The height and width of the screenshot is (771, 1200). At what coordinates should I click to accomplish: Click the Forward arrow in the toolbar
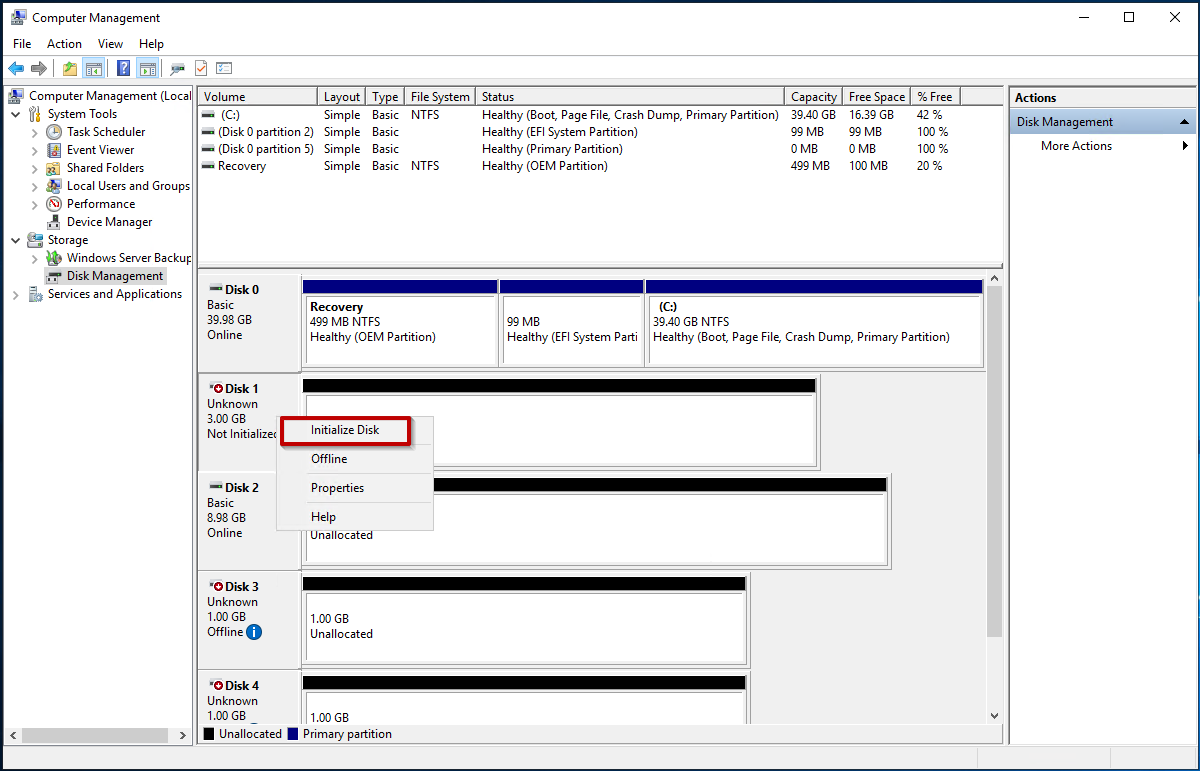pos(39,68)
